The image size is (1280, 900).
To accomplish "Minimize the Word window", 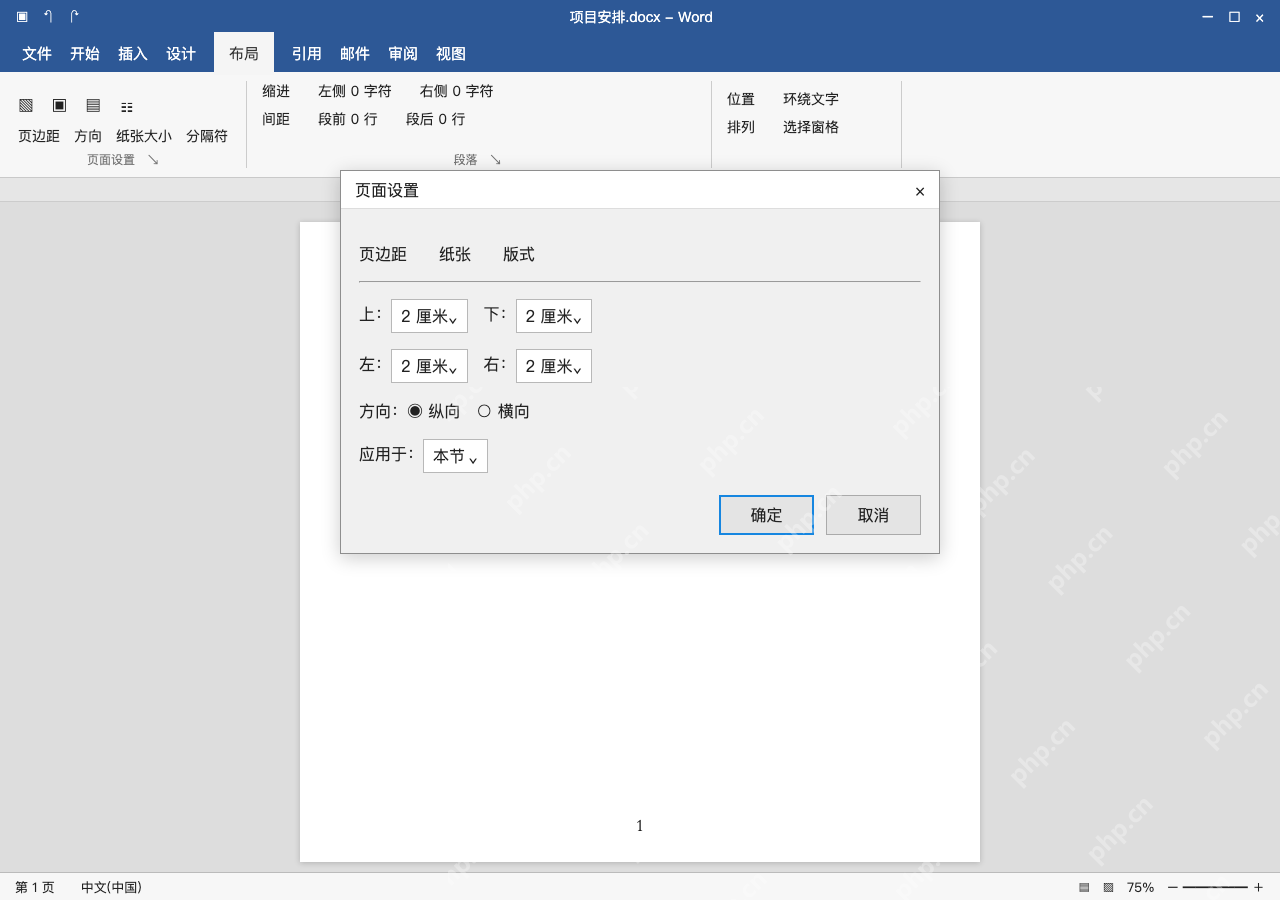I will (1207, 17).
